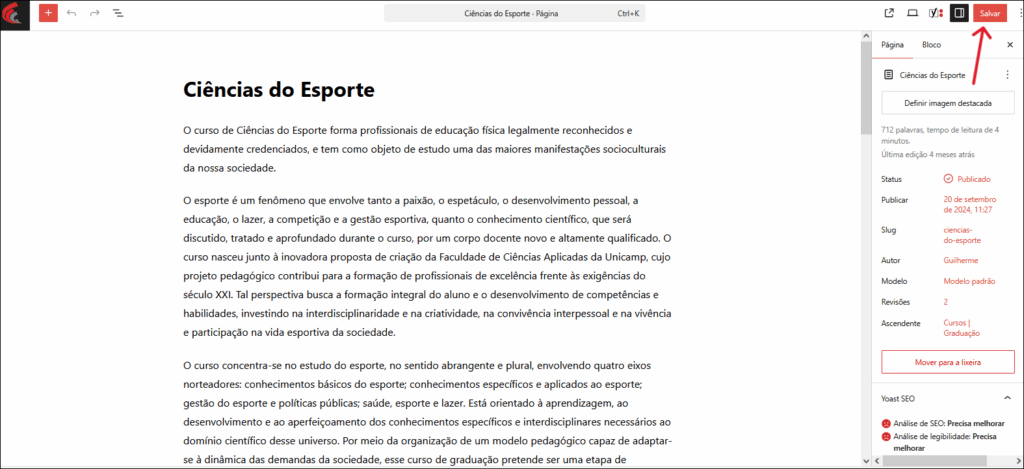The width and height of the screenshot is (1024, 469).
Task: Click the view page external link icon
Action: pyautogui.click(x=889, y=13)
